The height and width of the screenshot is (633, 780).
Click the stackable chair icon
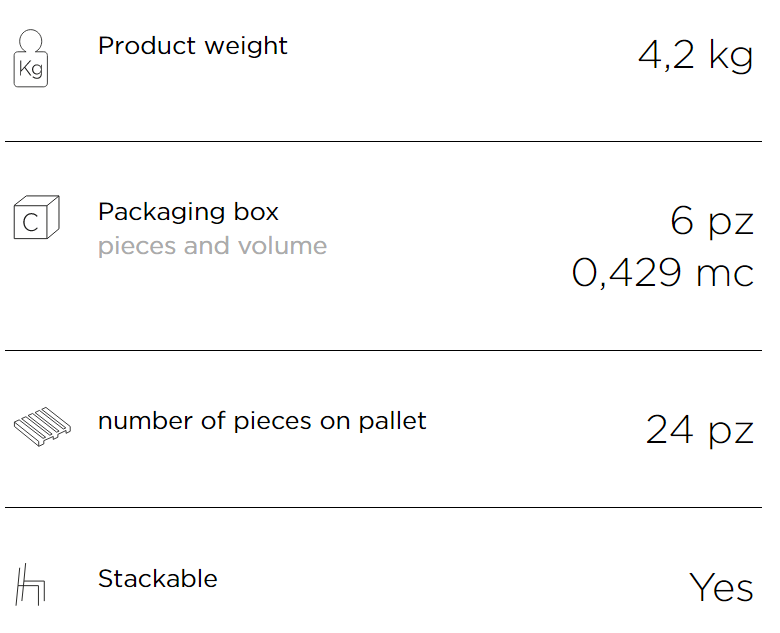[30, 585]
